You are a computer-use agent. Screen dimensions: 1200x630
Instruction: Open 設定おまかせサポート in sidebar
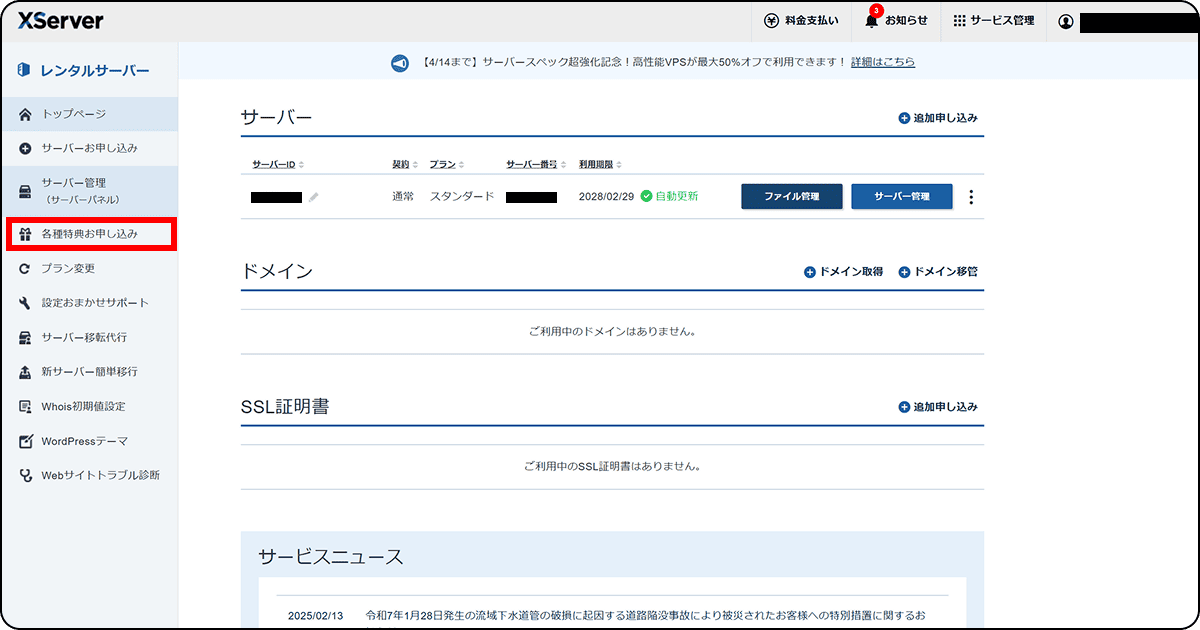click(x=90, y=303)
